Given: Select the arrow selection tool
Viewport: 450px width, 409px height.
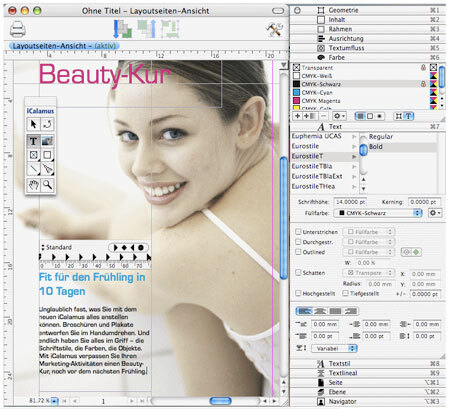Looking at the screenshot, I should click(33, 124).
